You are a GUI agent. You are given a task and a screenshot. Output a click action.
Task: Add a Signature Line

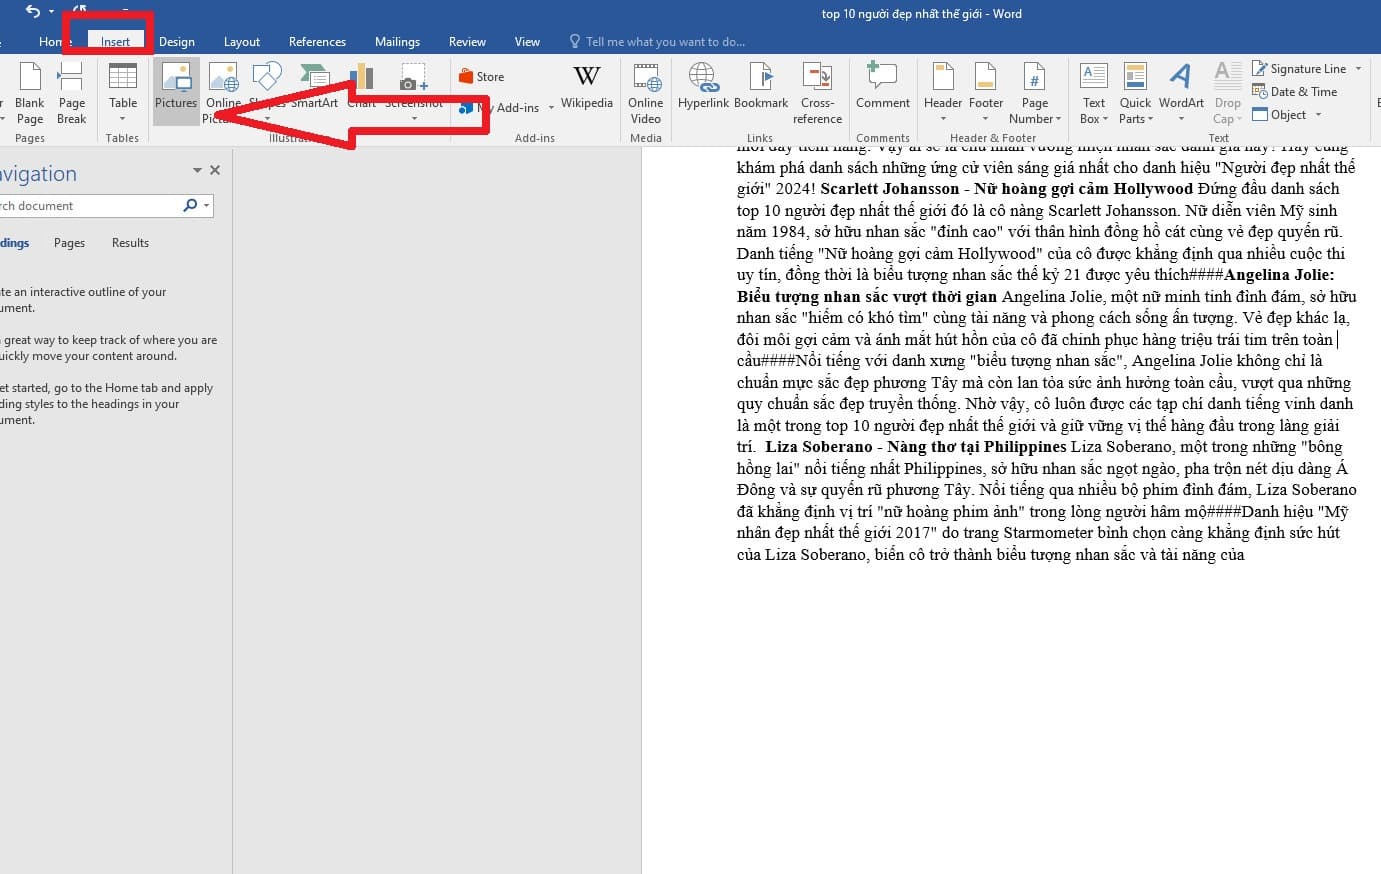tap(1298, 69)
